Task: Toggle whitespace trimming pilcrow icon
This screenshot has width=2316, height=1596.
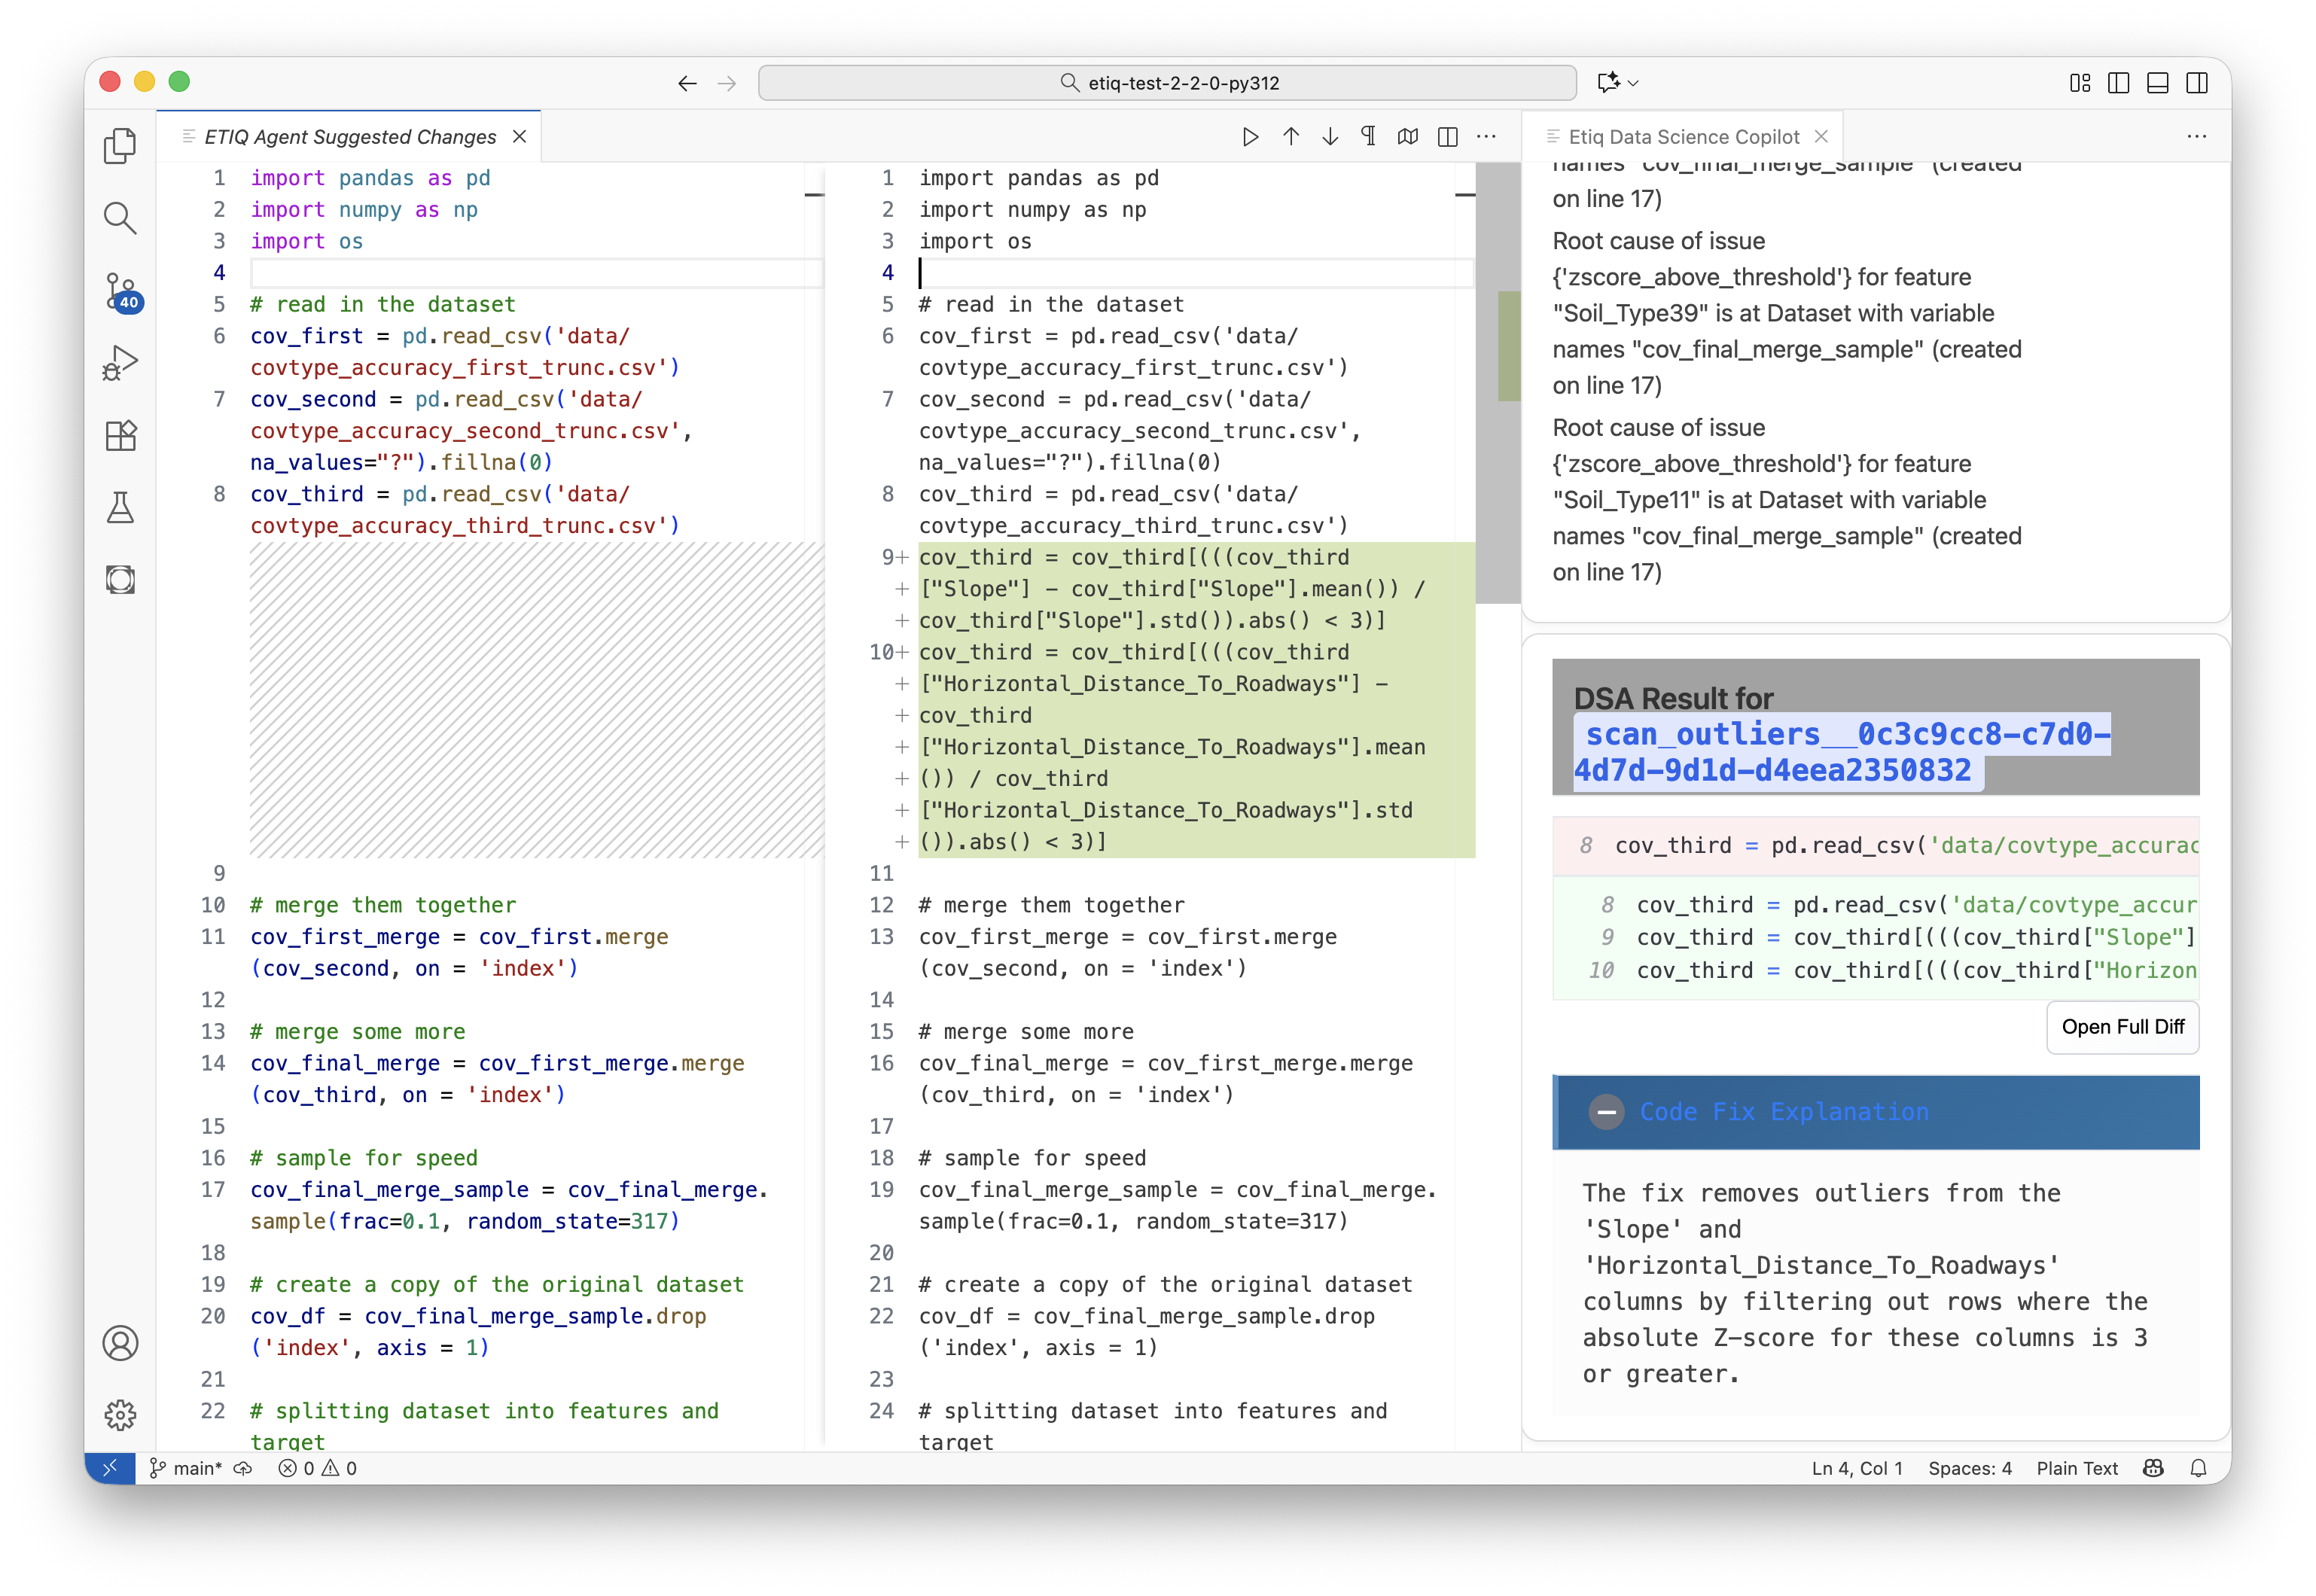Action: tap(1368, 137)
